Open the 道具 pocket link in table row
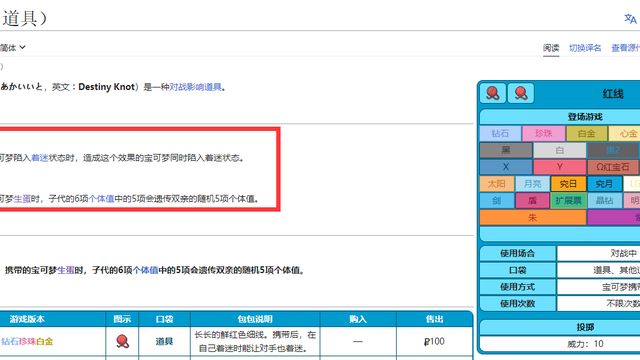The image size is (640, 360). click(164, 341)
